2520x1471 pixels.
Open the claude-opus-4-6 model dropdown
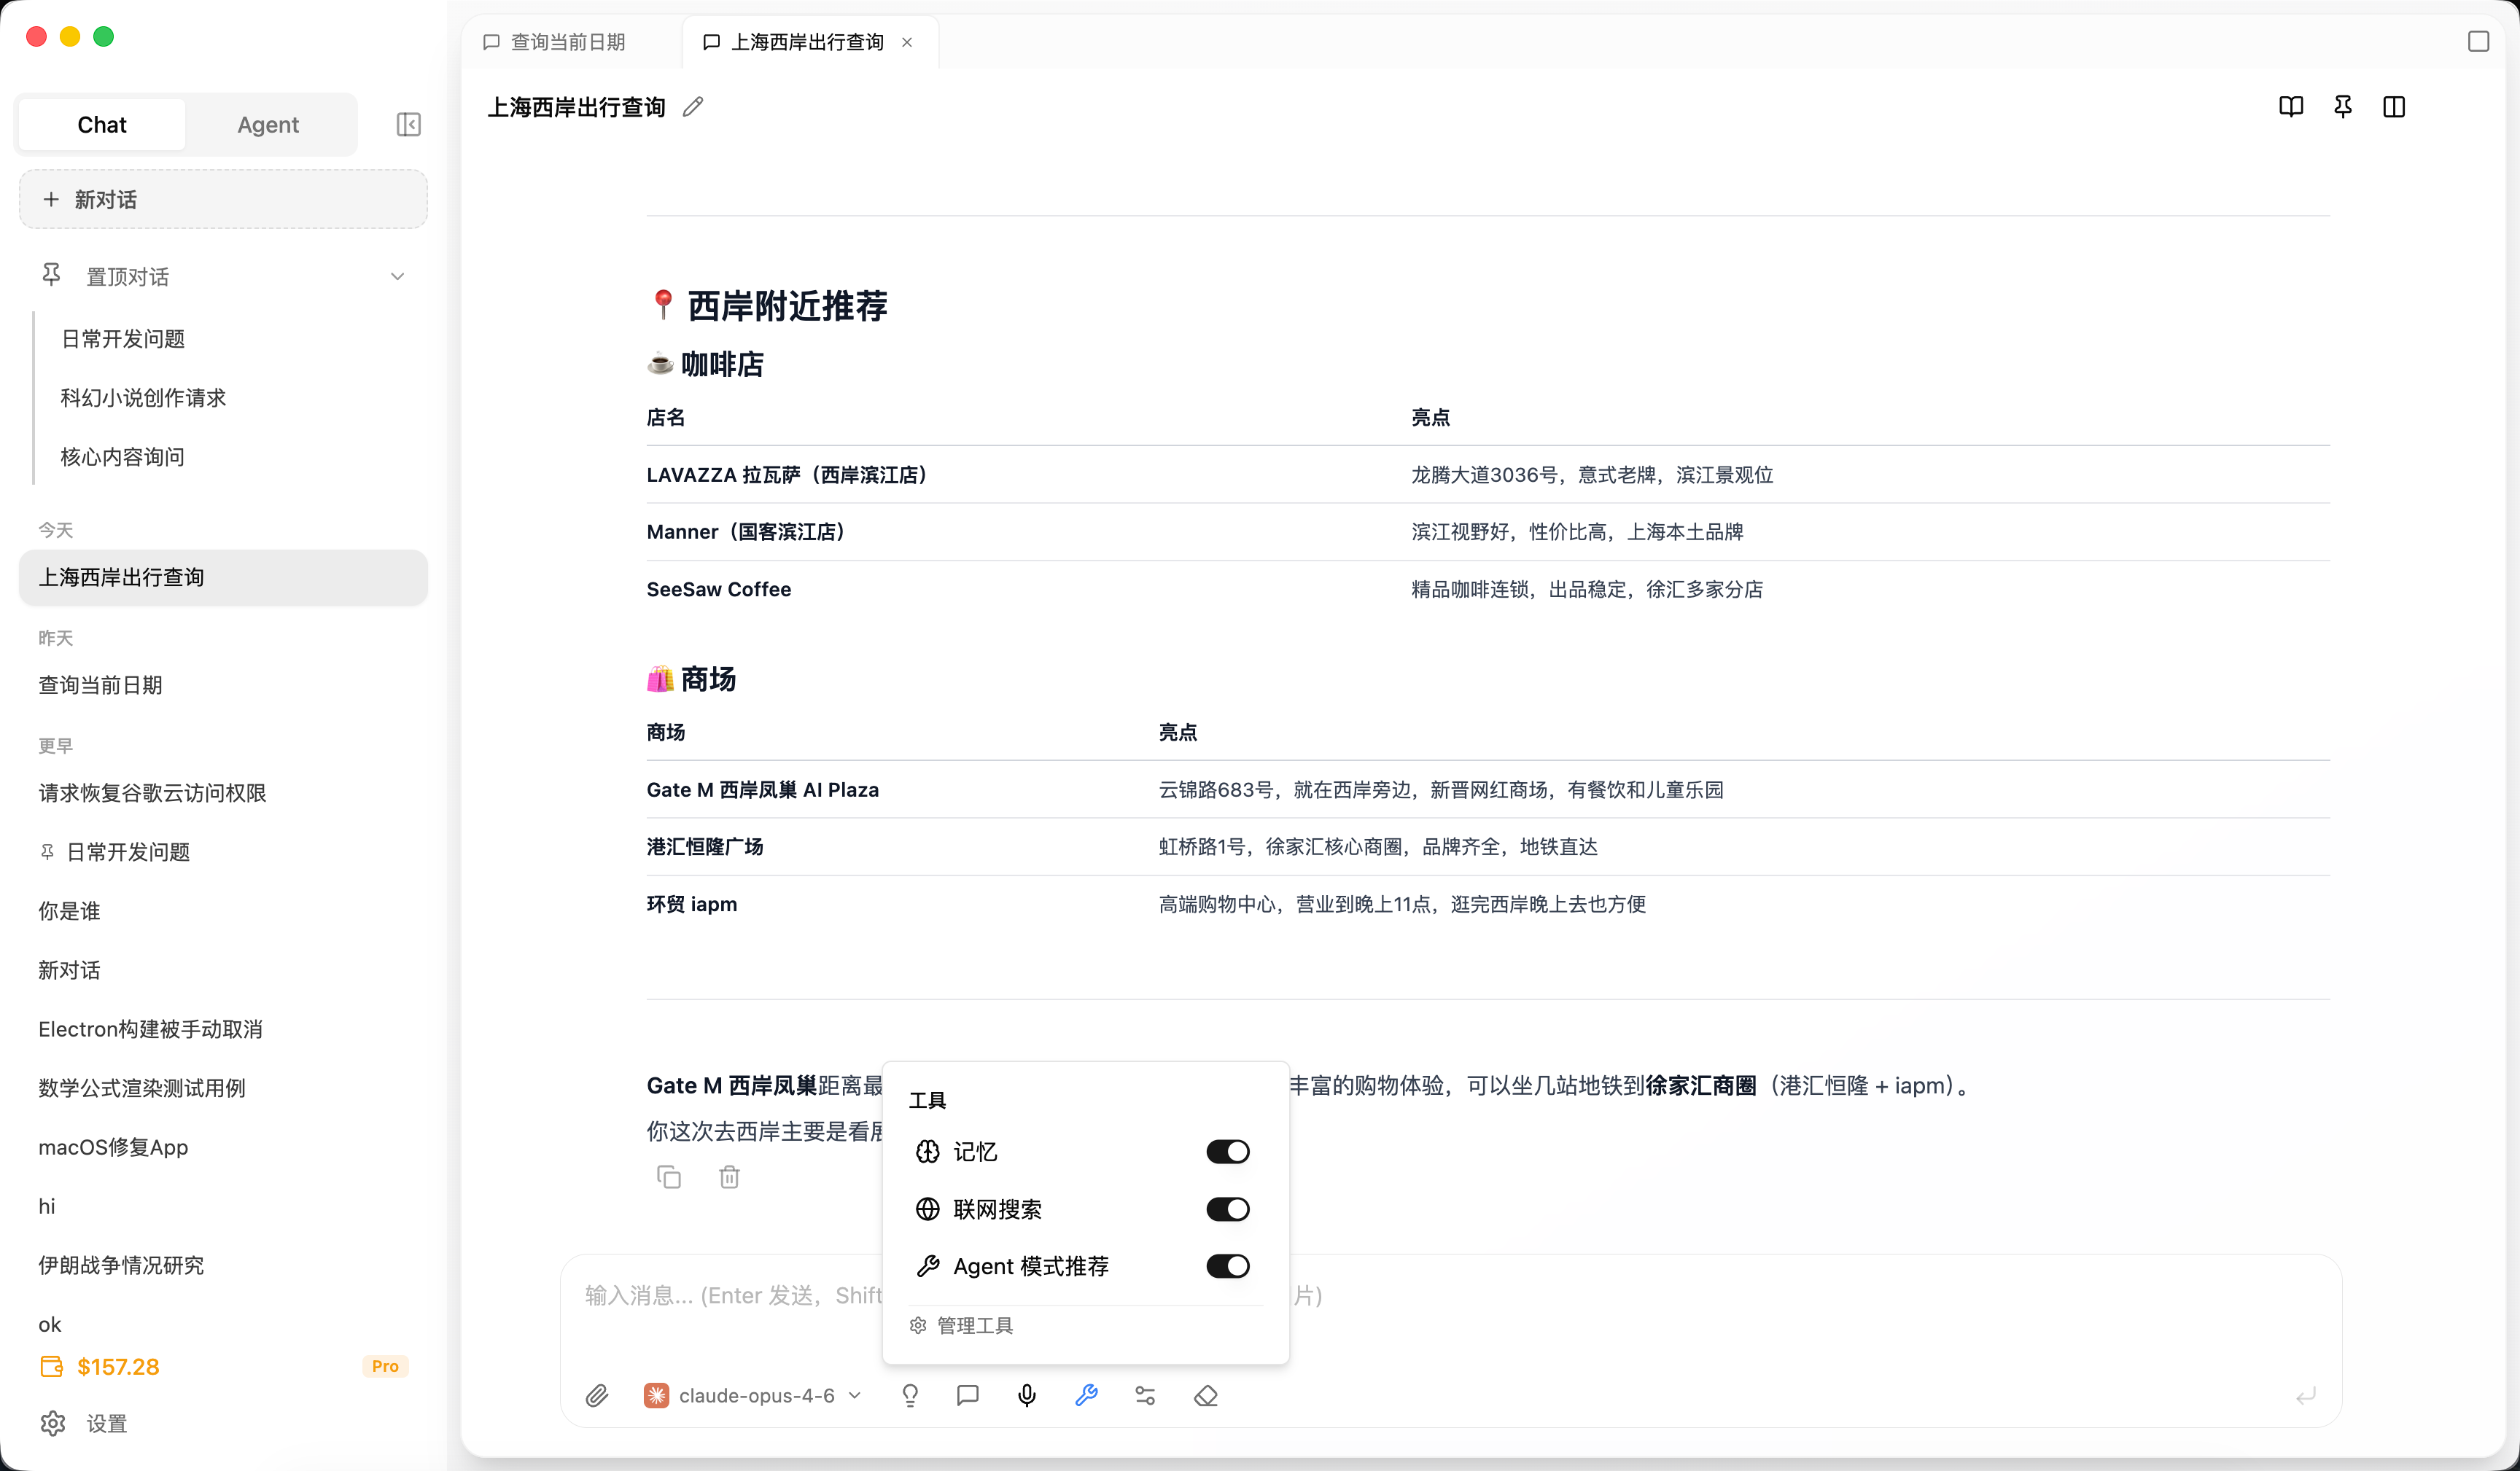755,1395
